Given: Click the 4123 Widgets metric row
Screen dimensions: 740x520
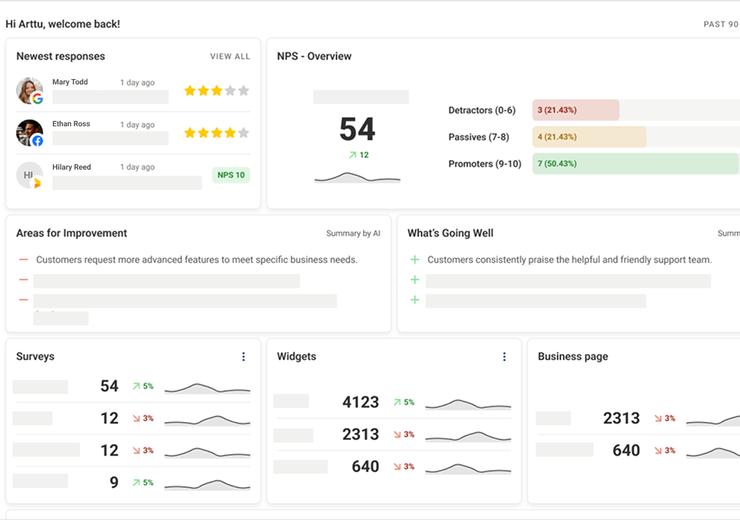Looking at the screenshot, I should tap(360, 402).
